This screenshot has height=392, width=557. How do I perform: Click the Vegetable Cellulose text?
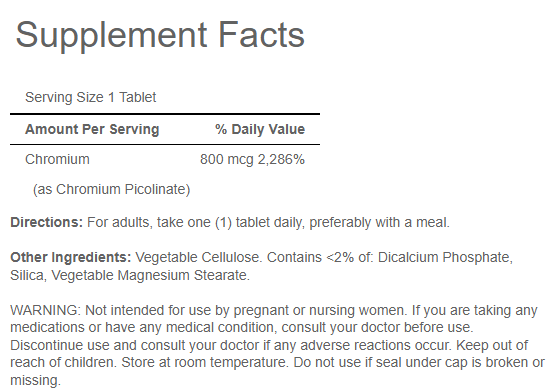coord(199,257)
